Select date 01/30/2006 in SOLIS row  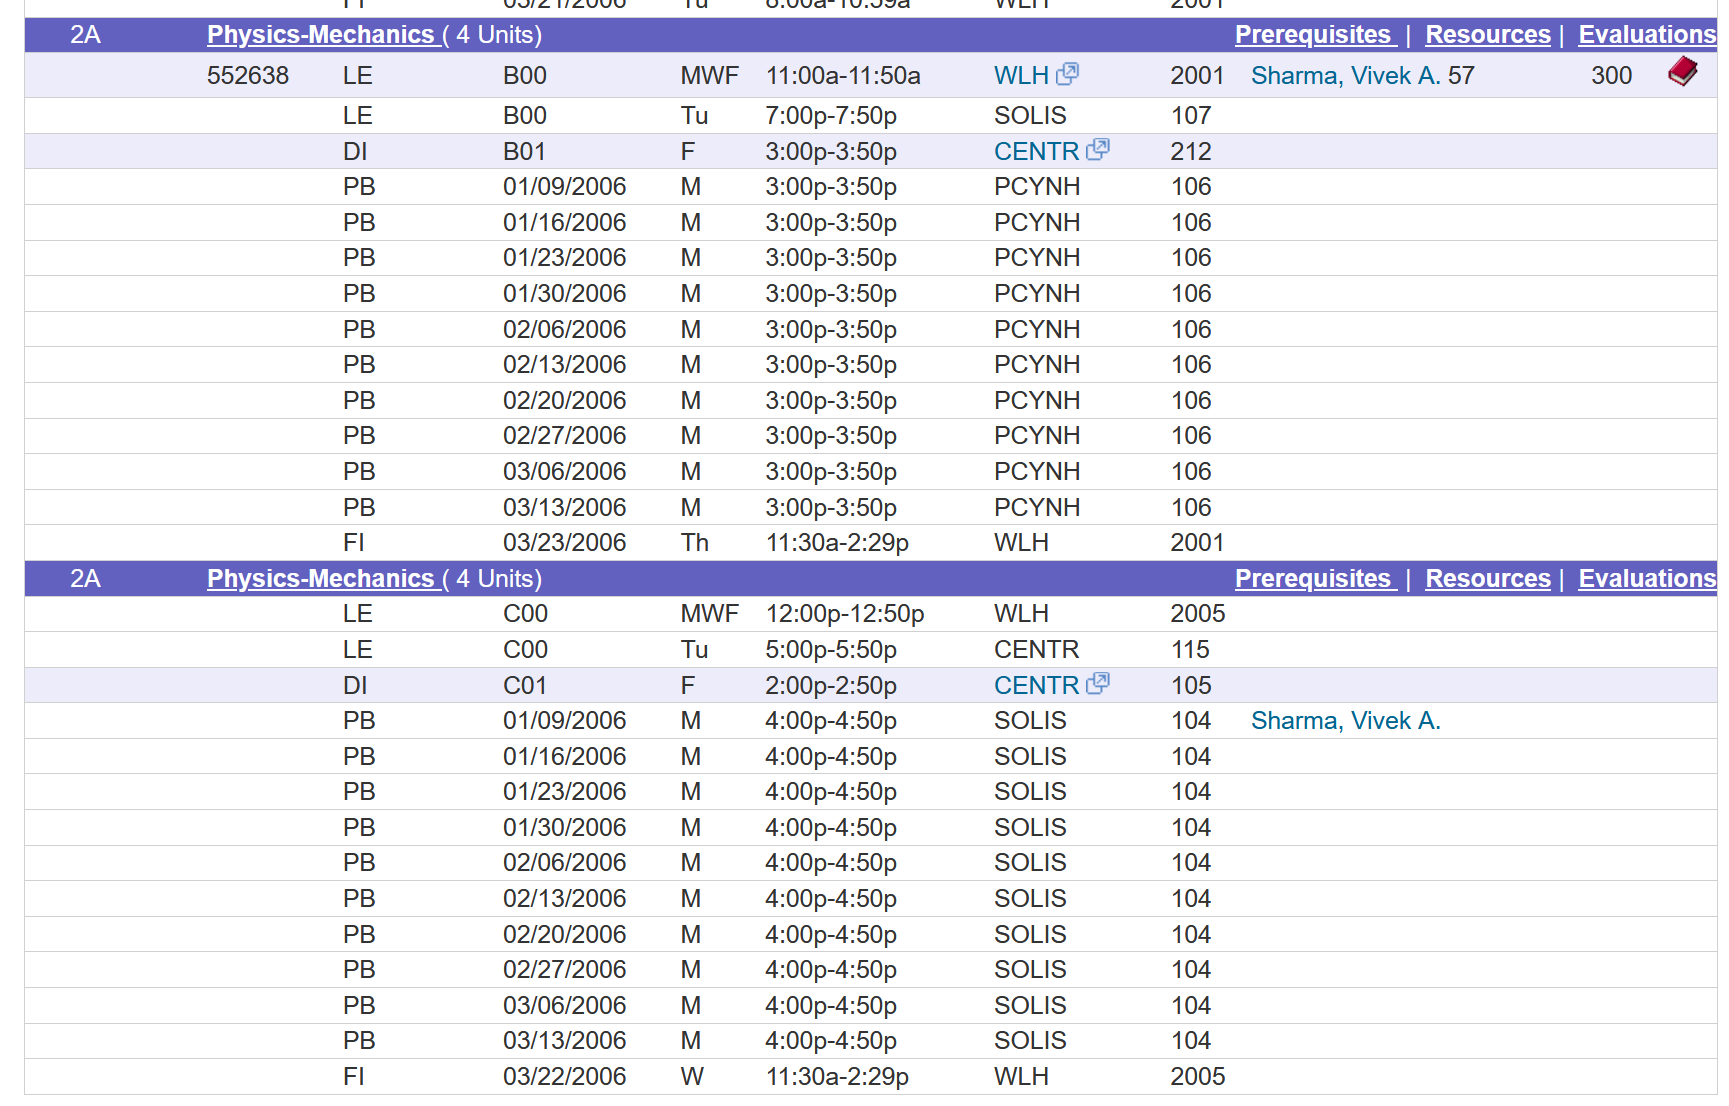pos(565,828)
